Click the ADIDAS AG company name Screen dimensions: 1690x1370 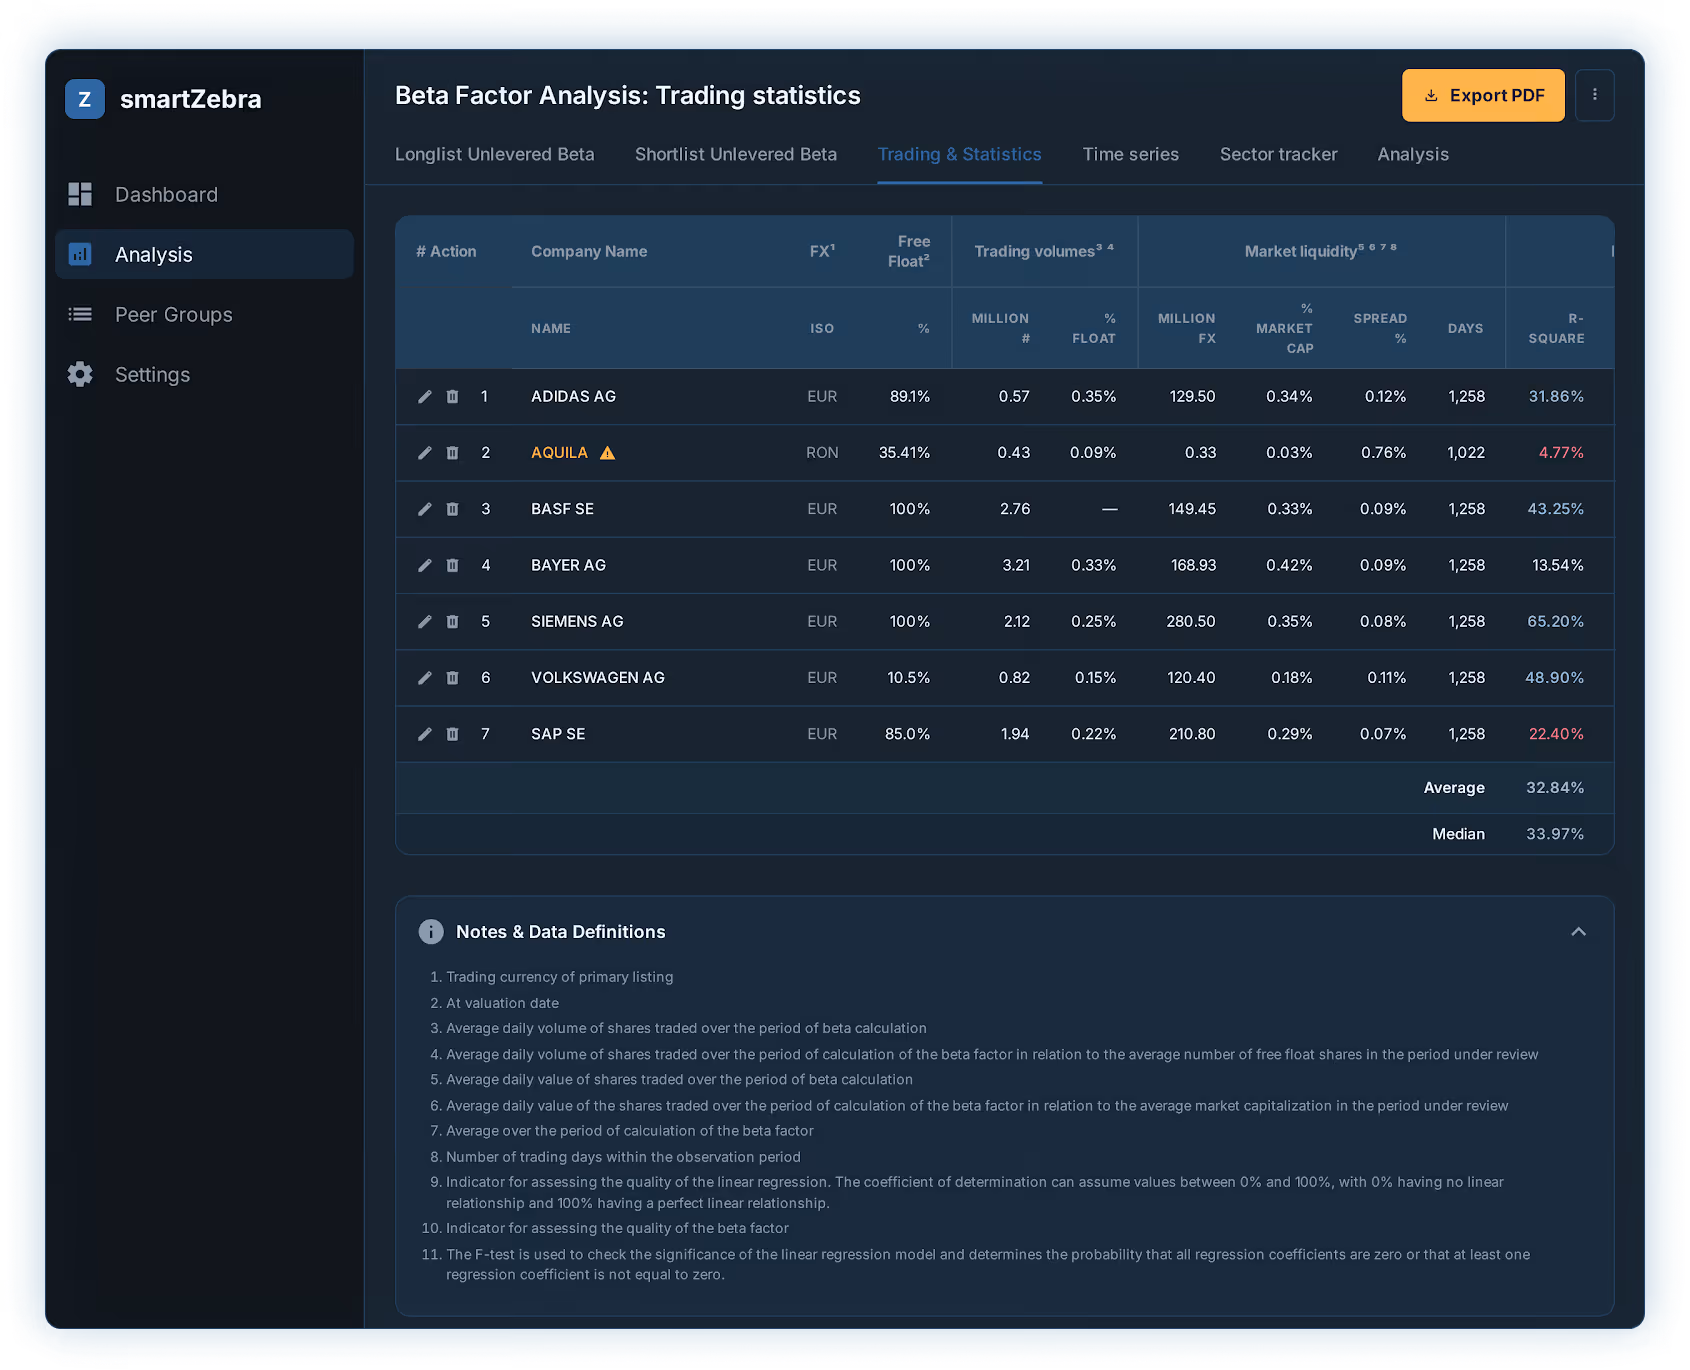(573, 397)
